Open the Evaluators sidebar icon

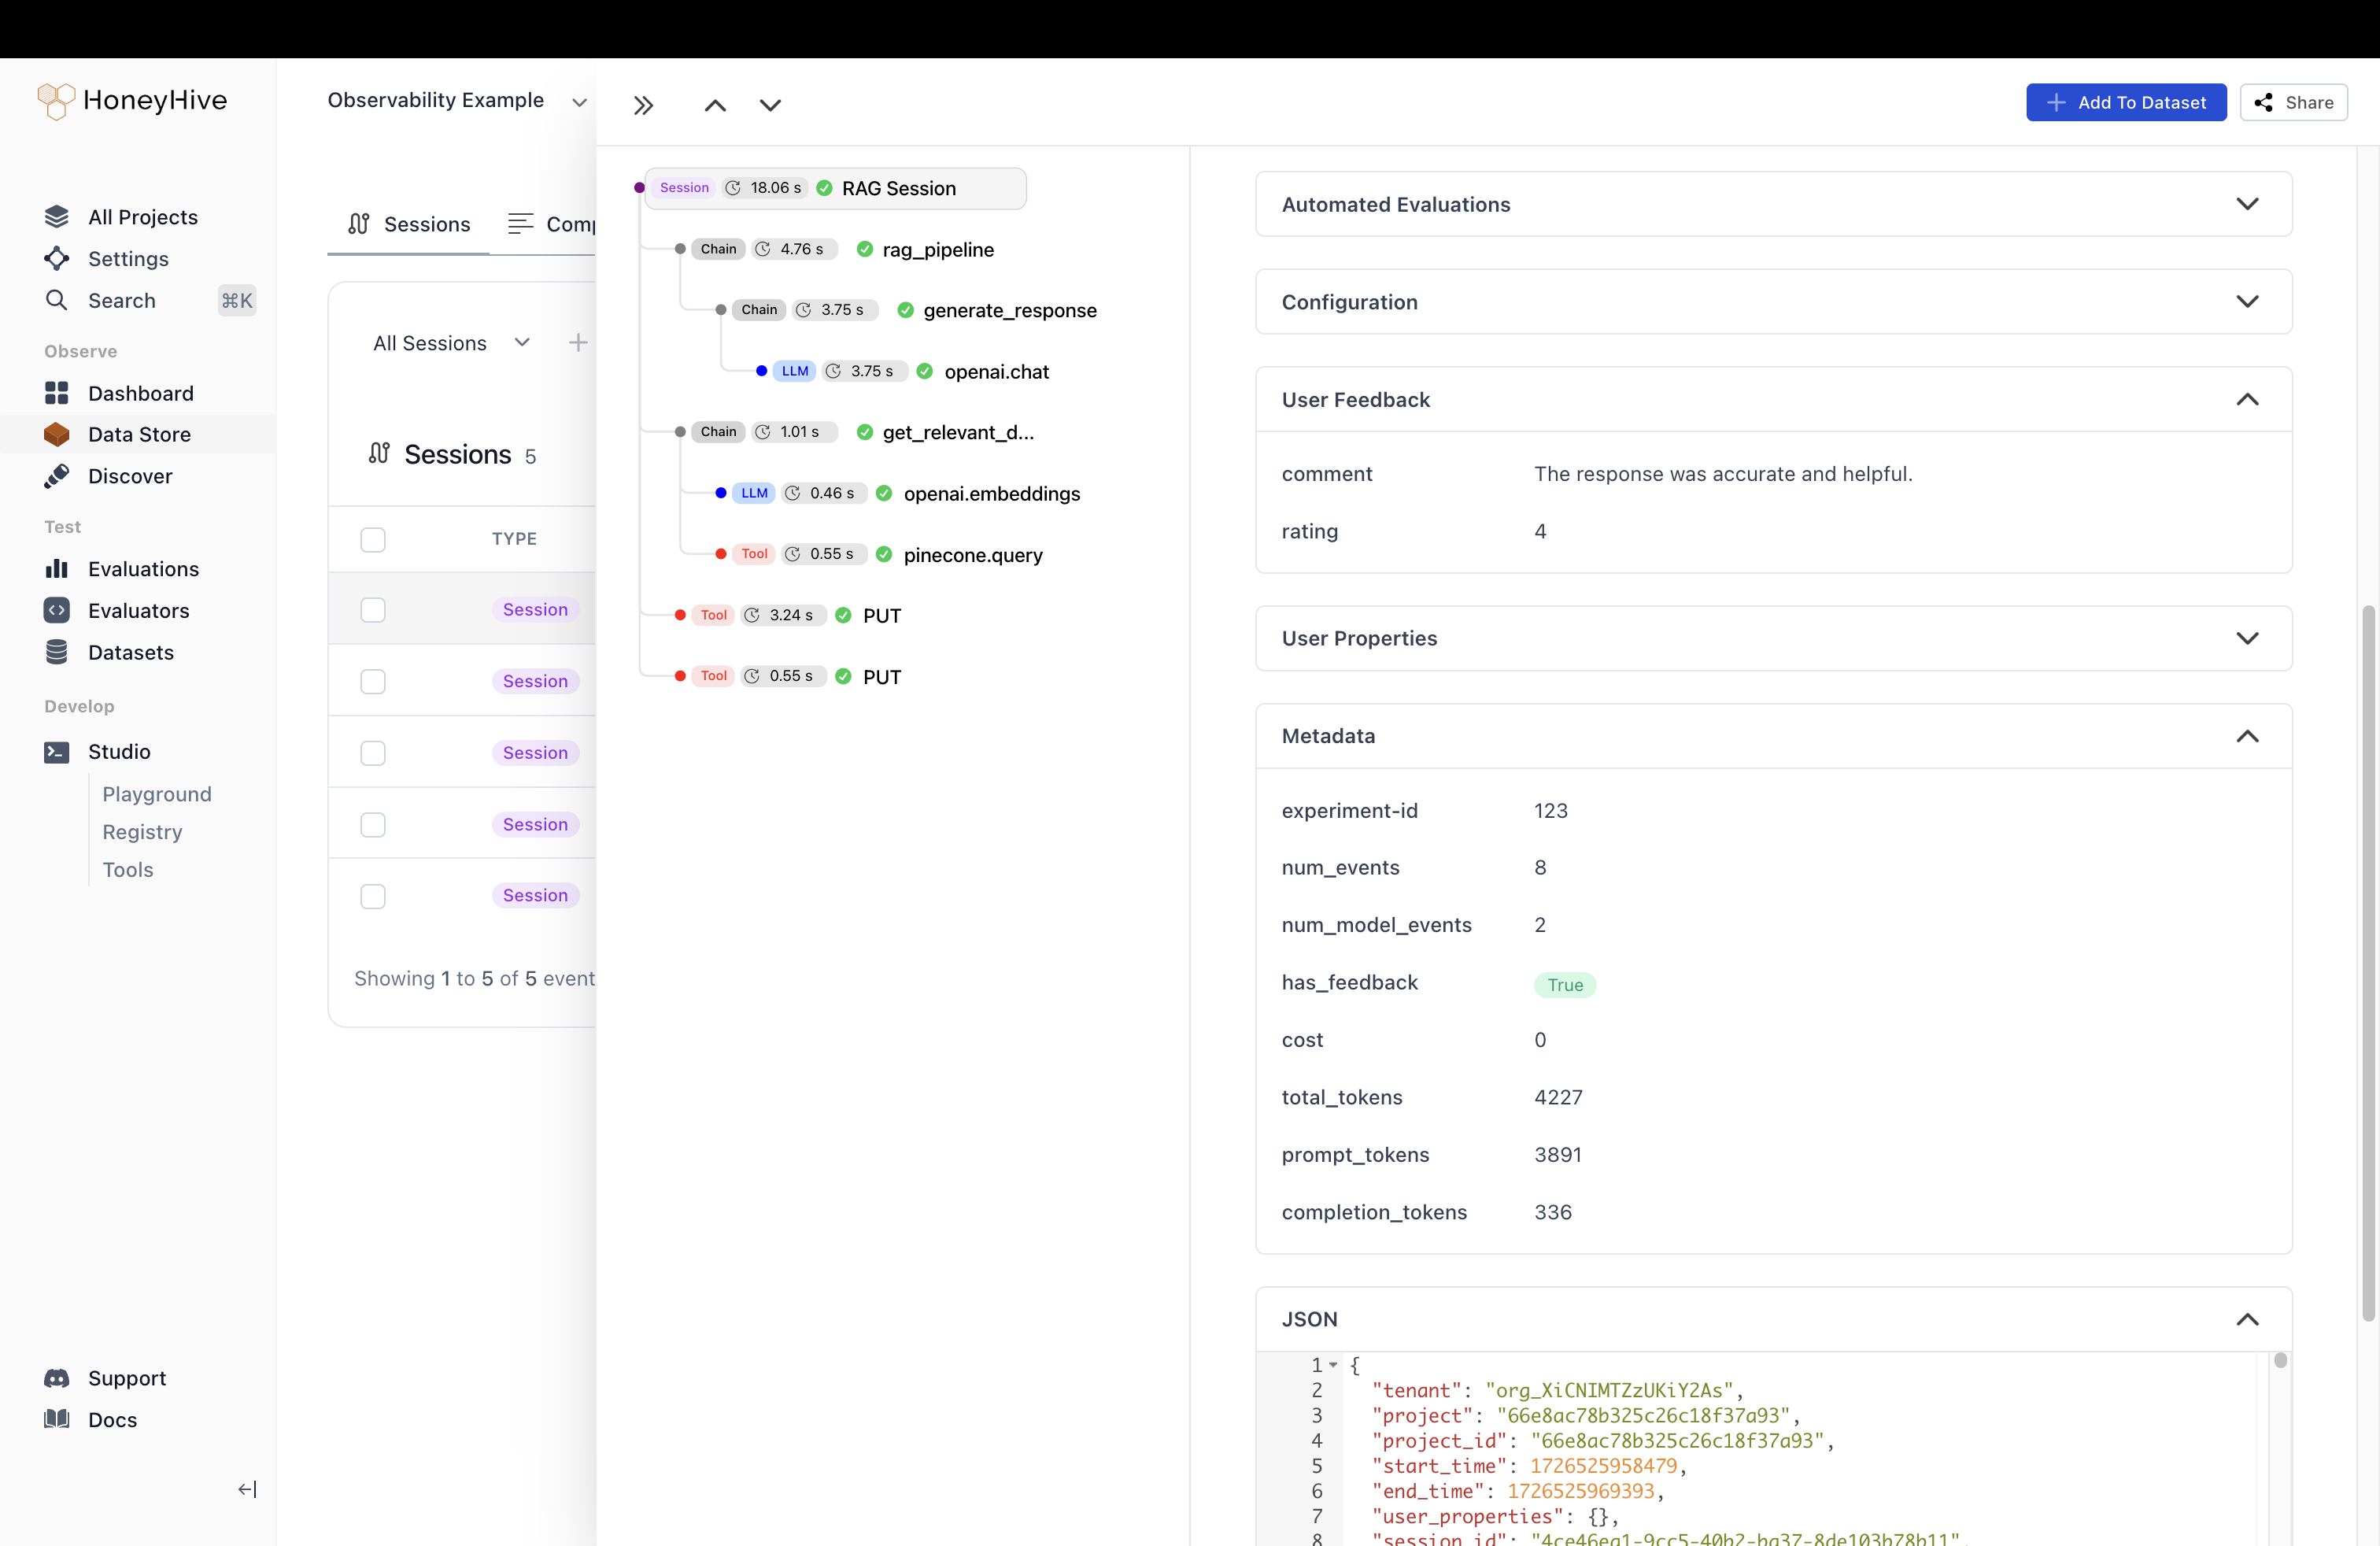(x=57, y=610)
